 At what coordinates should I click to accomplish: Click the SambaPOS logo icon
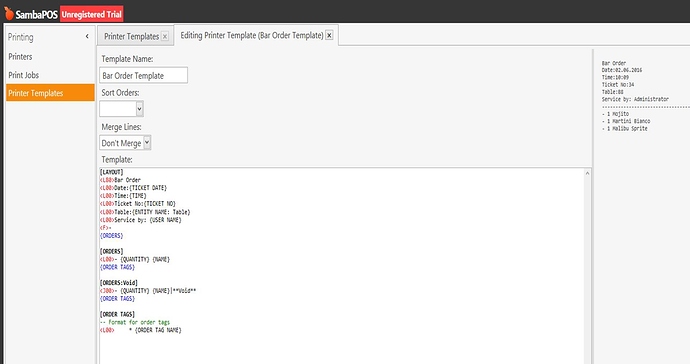(x=9, y=13)
